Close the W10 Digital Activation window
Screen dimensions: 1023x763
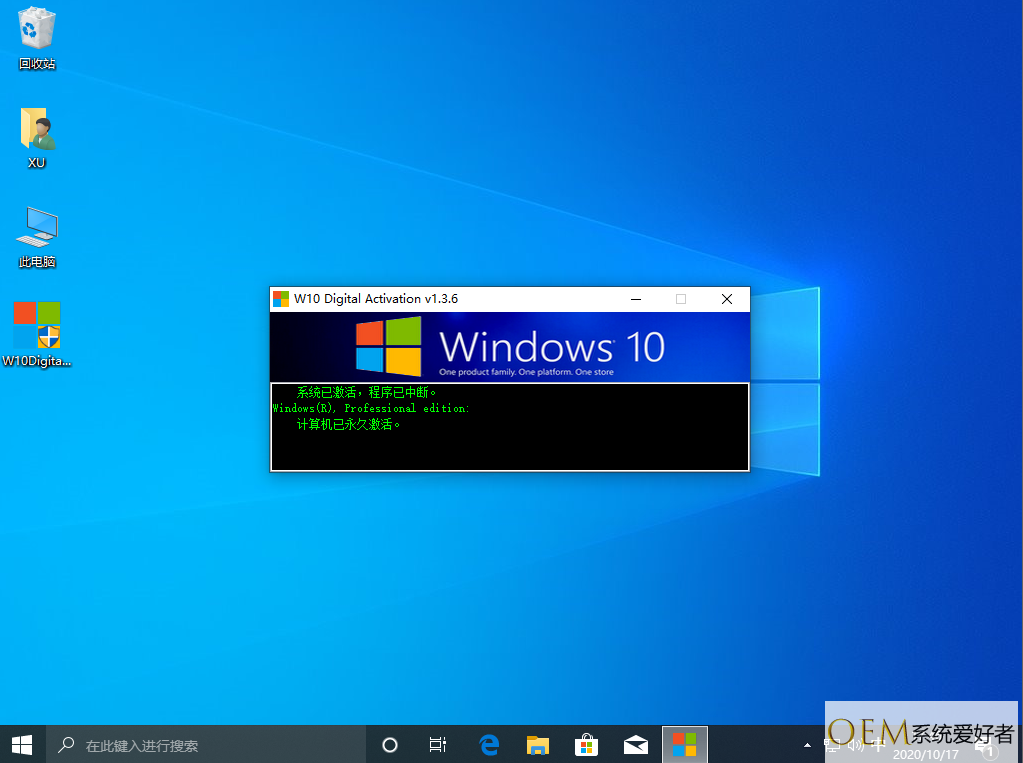727,299
